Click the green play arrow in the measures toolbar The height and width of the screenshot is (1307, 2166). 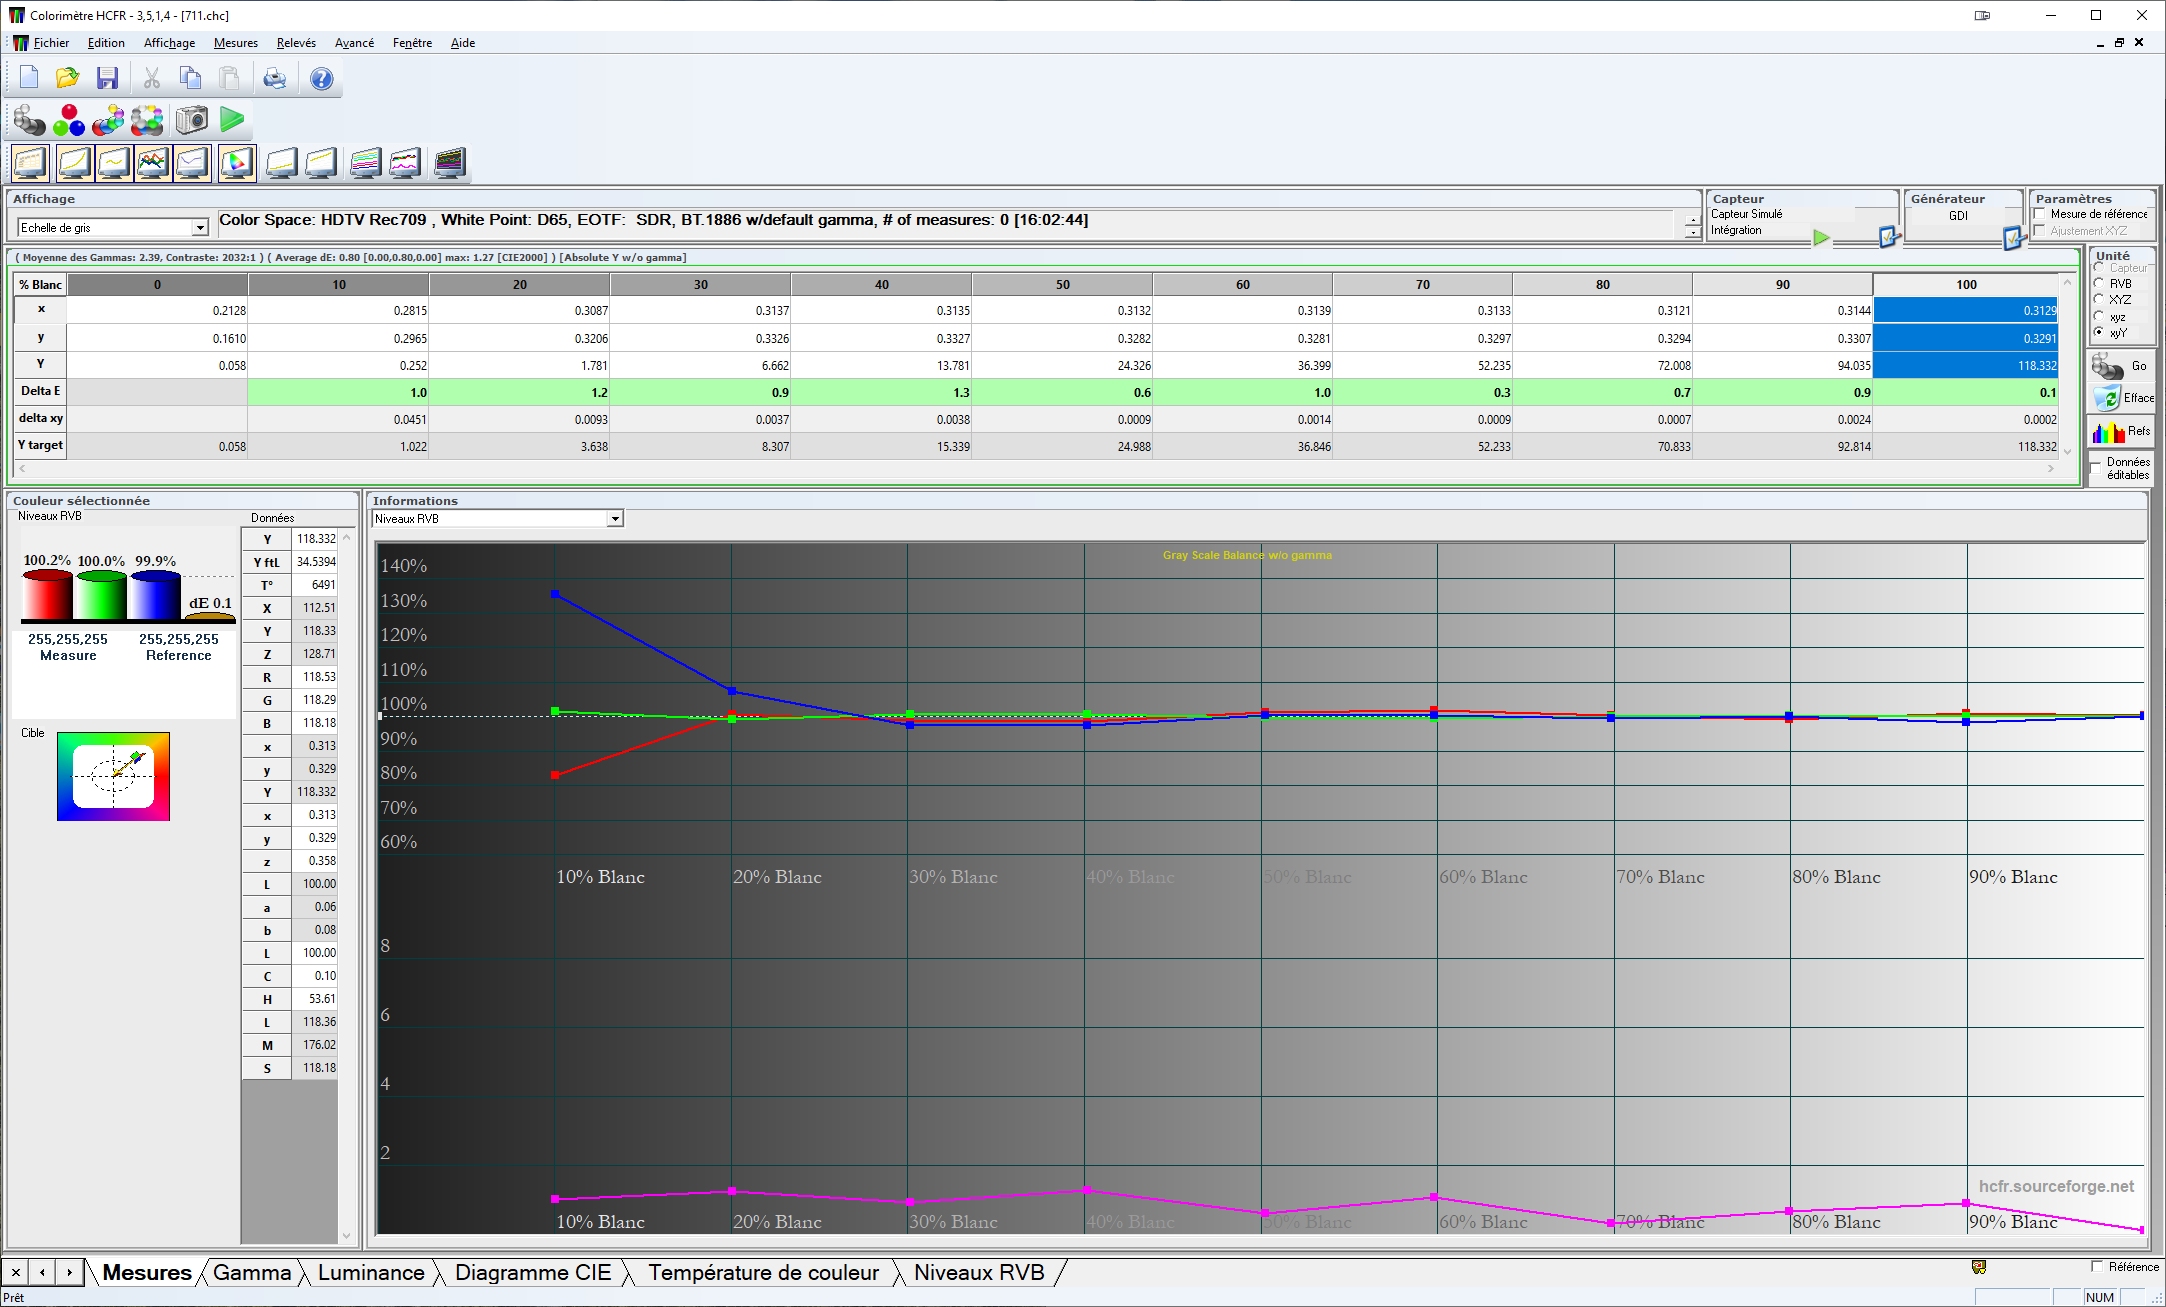coord(232,120)
